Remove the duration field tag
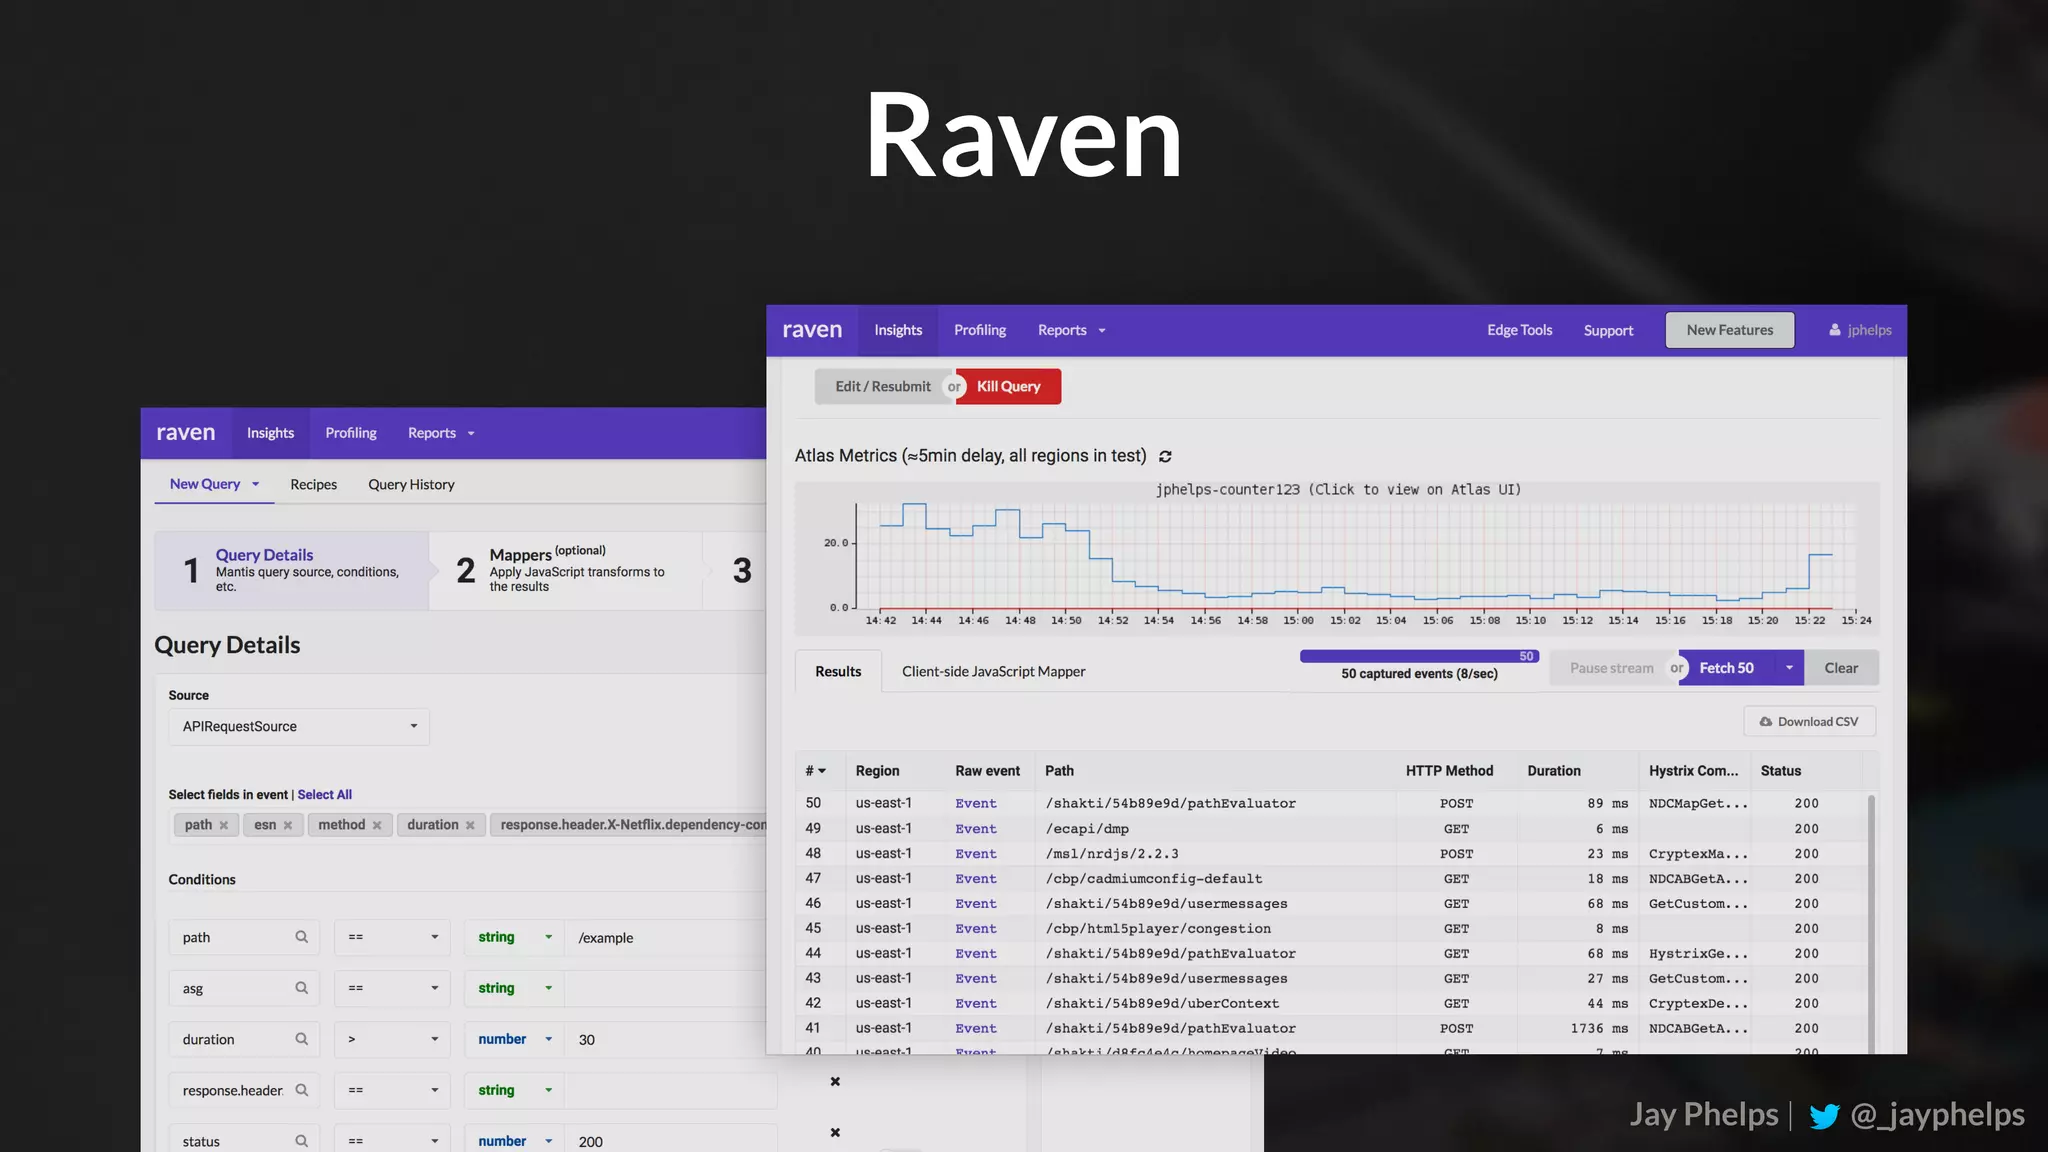The width and height of the screenshot is (2048, 1152). coord(470,825)
